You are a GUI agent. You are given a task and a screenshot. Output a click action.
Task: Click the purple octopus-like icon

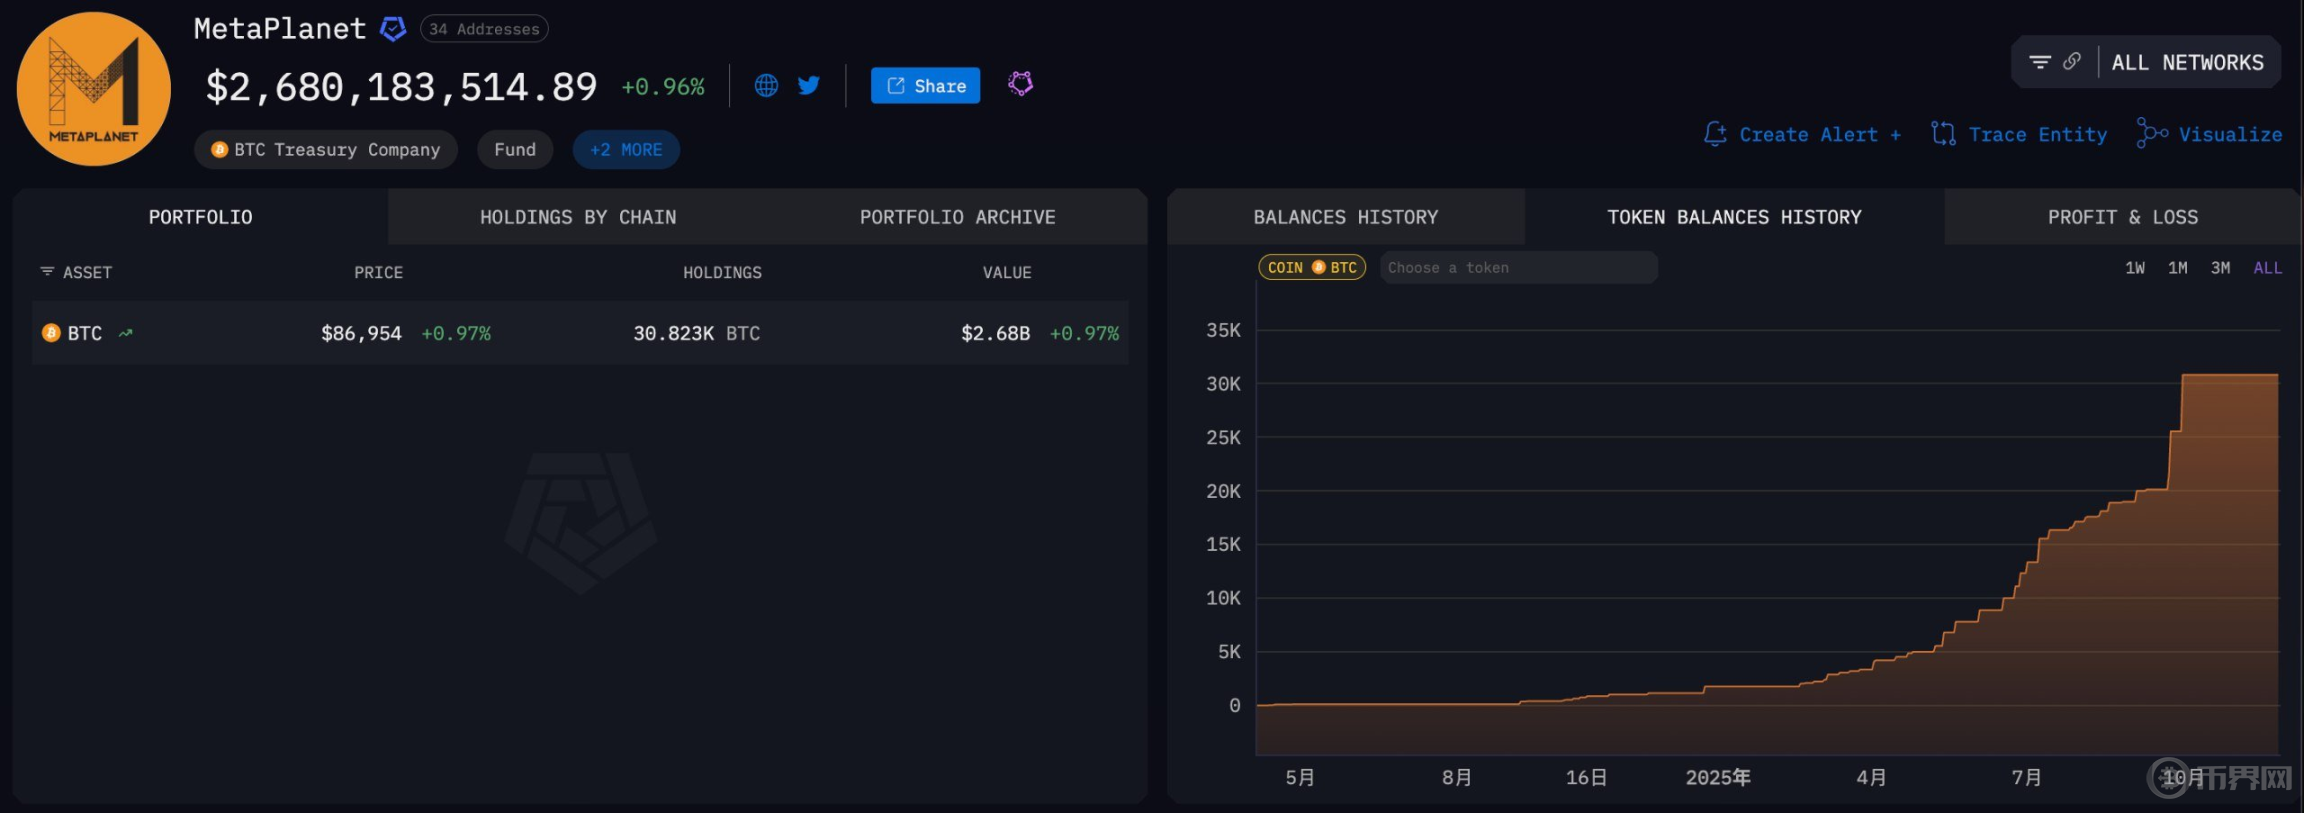[1020, 84]
